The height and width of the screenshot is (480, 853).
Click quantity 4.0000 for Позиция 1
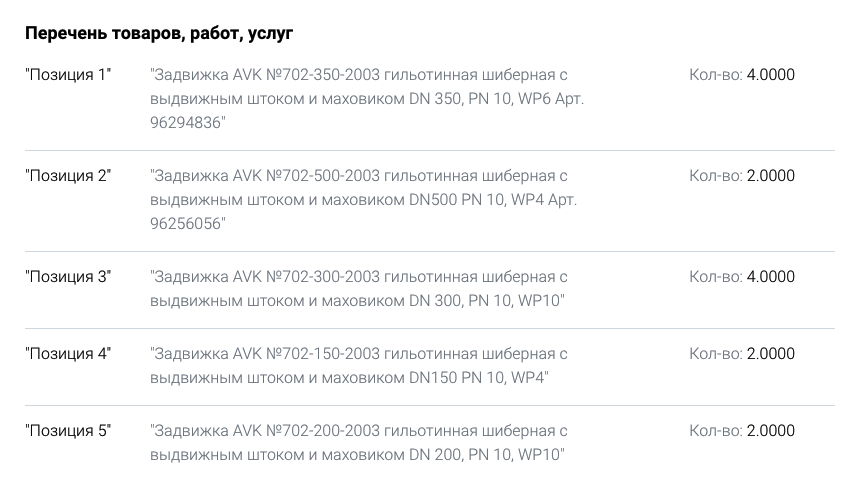[770, 75]
